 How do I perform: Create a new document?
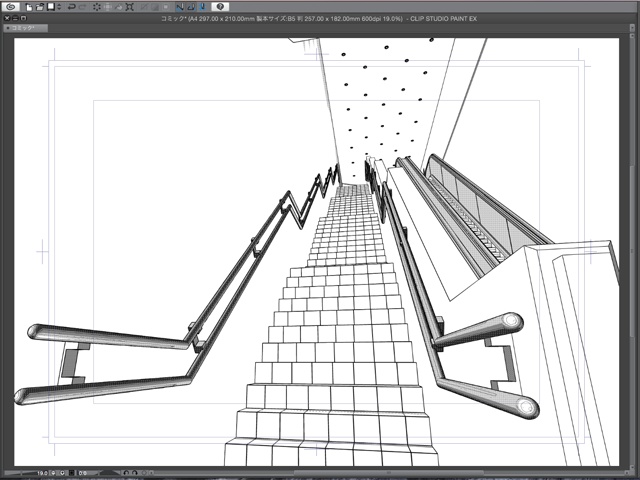pyautogui.click(x=29, y=7)
